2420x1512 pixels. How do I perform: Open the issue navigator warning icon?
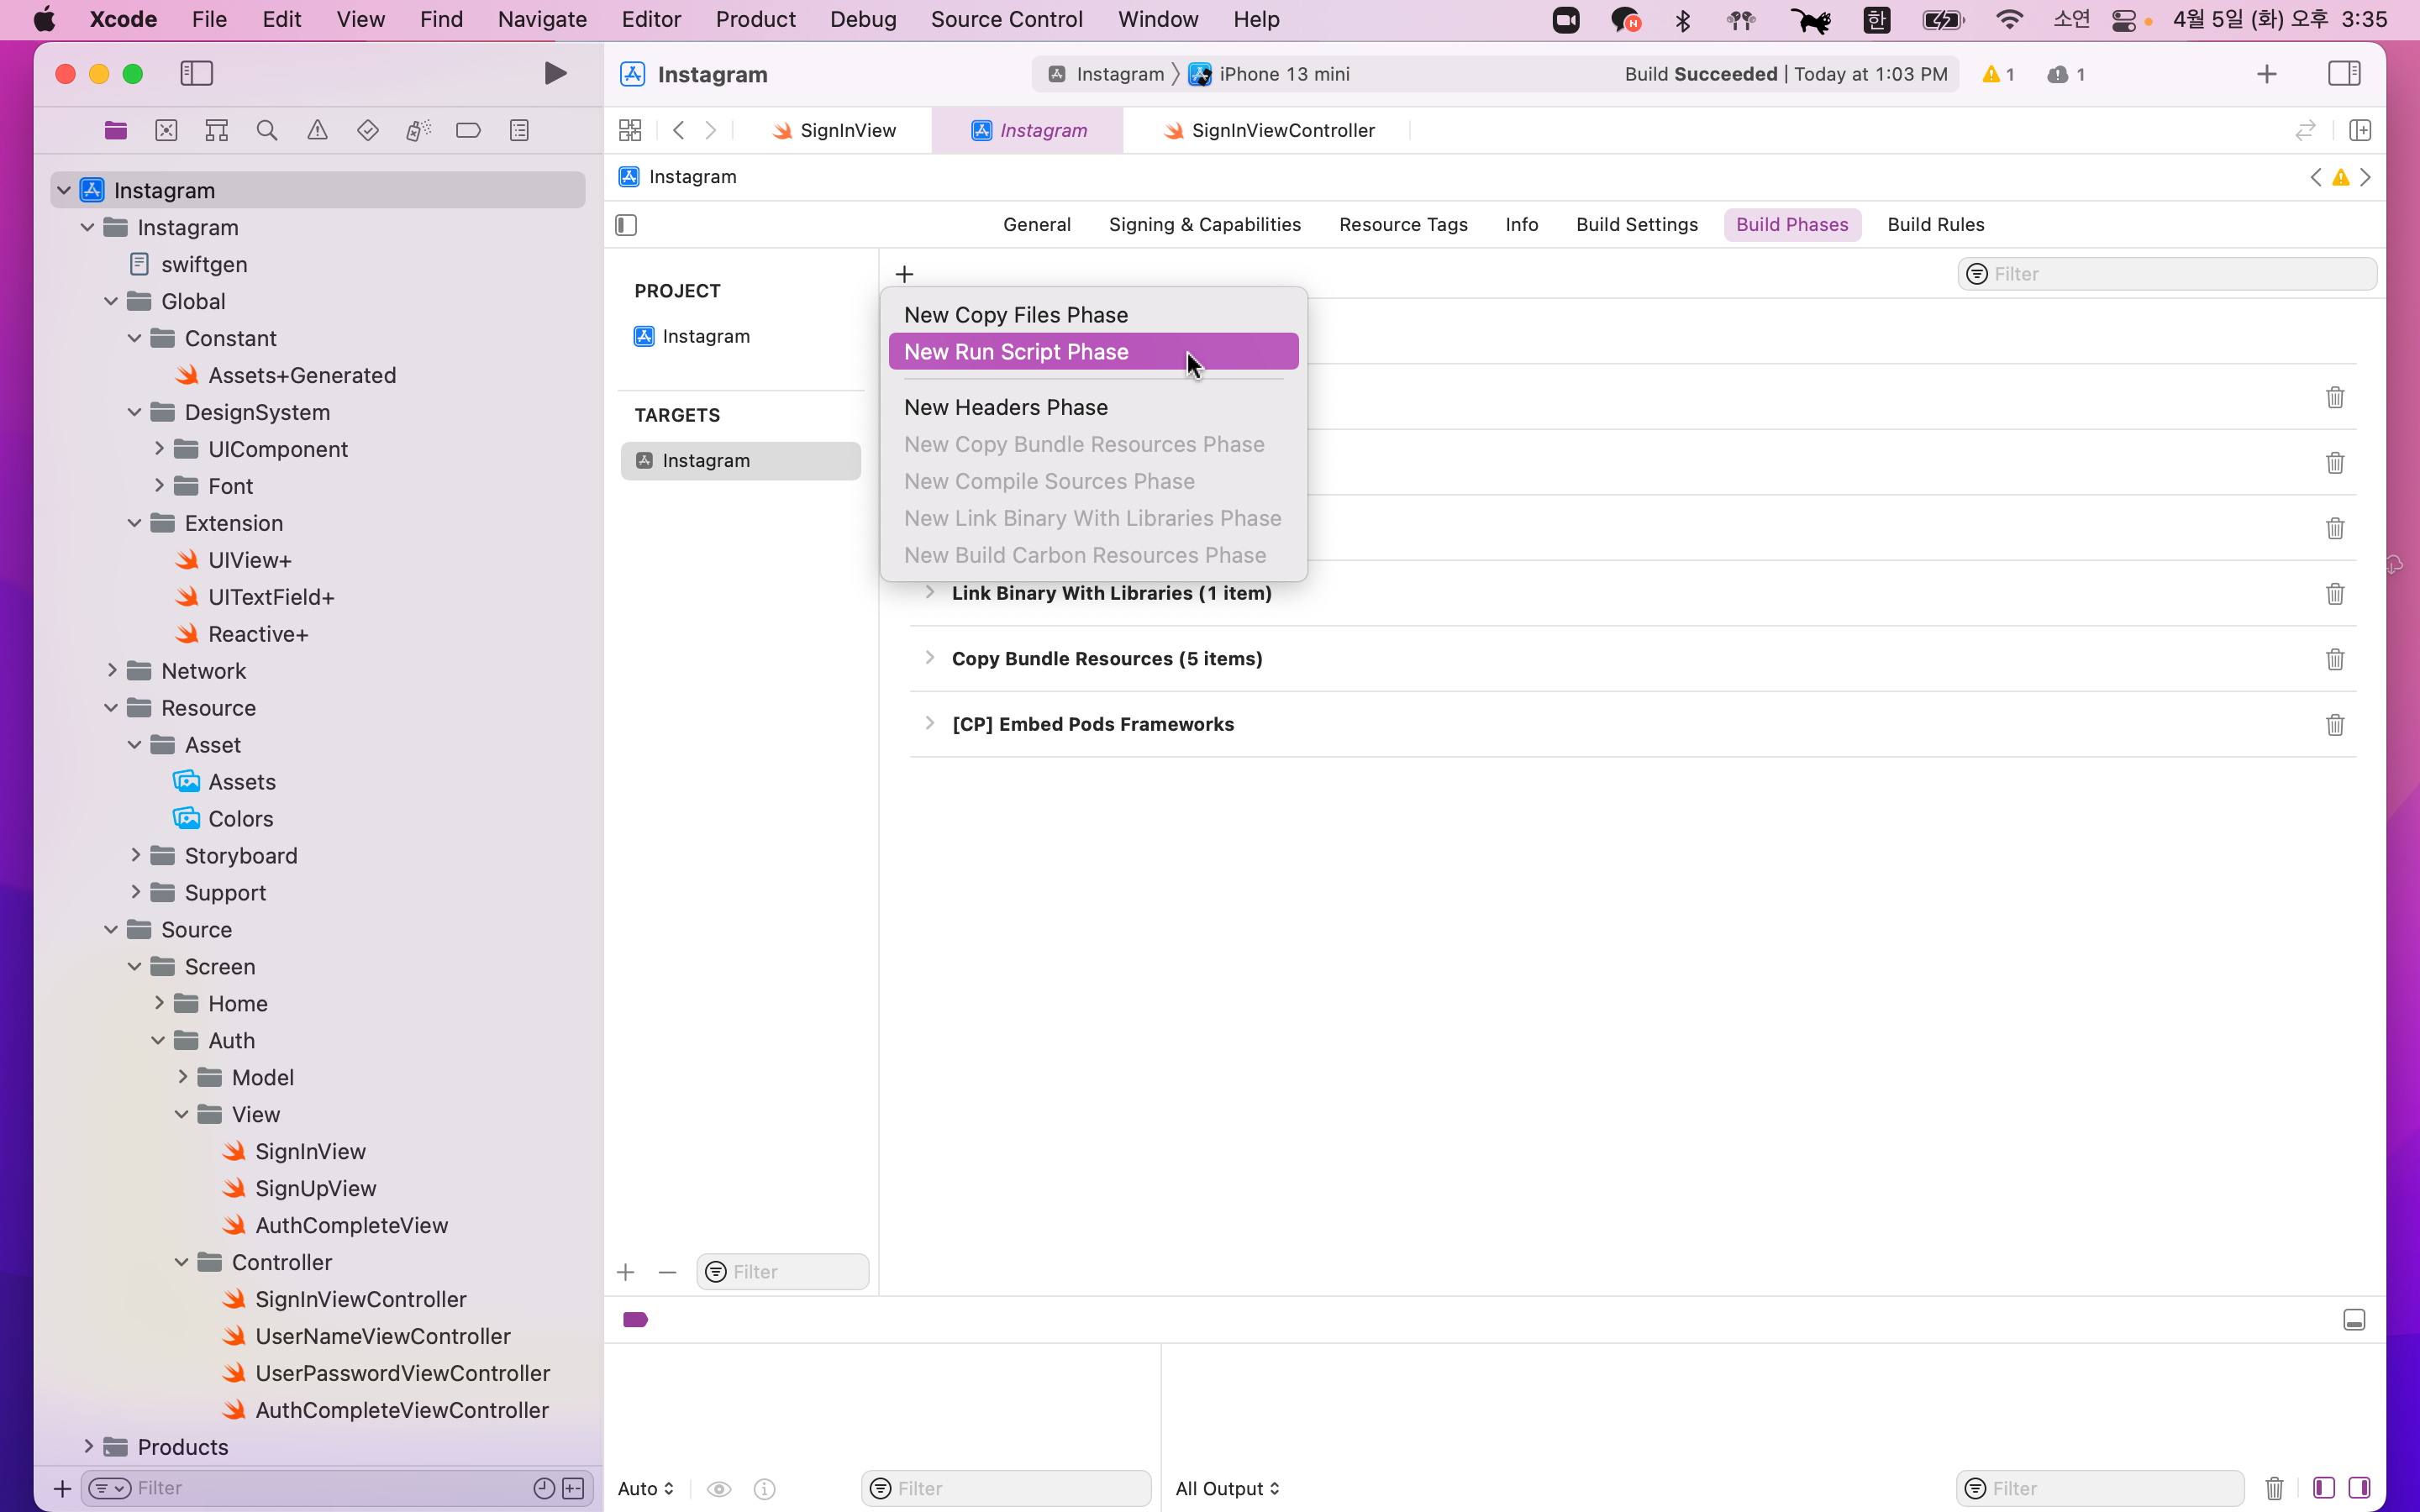point(317,130)
